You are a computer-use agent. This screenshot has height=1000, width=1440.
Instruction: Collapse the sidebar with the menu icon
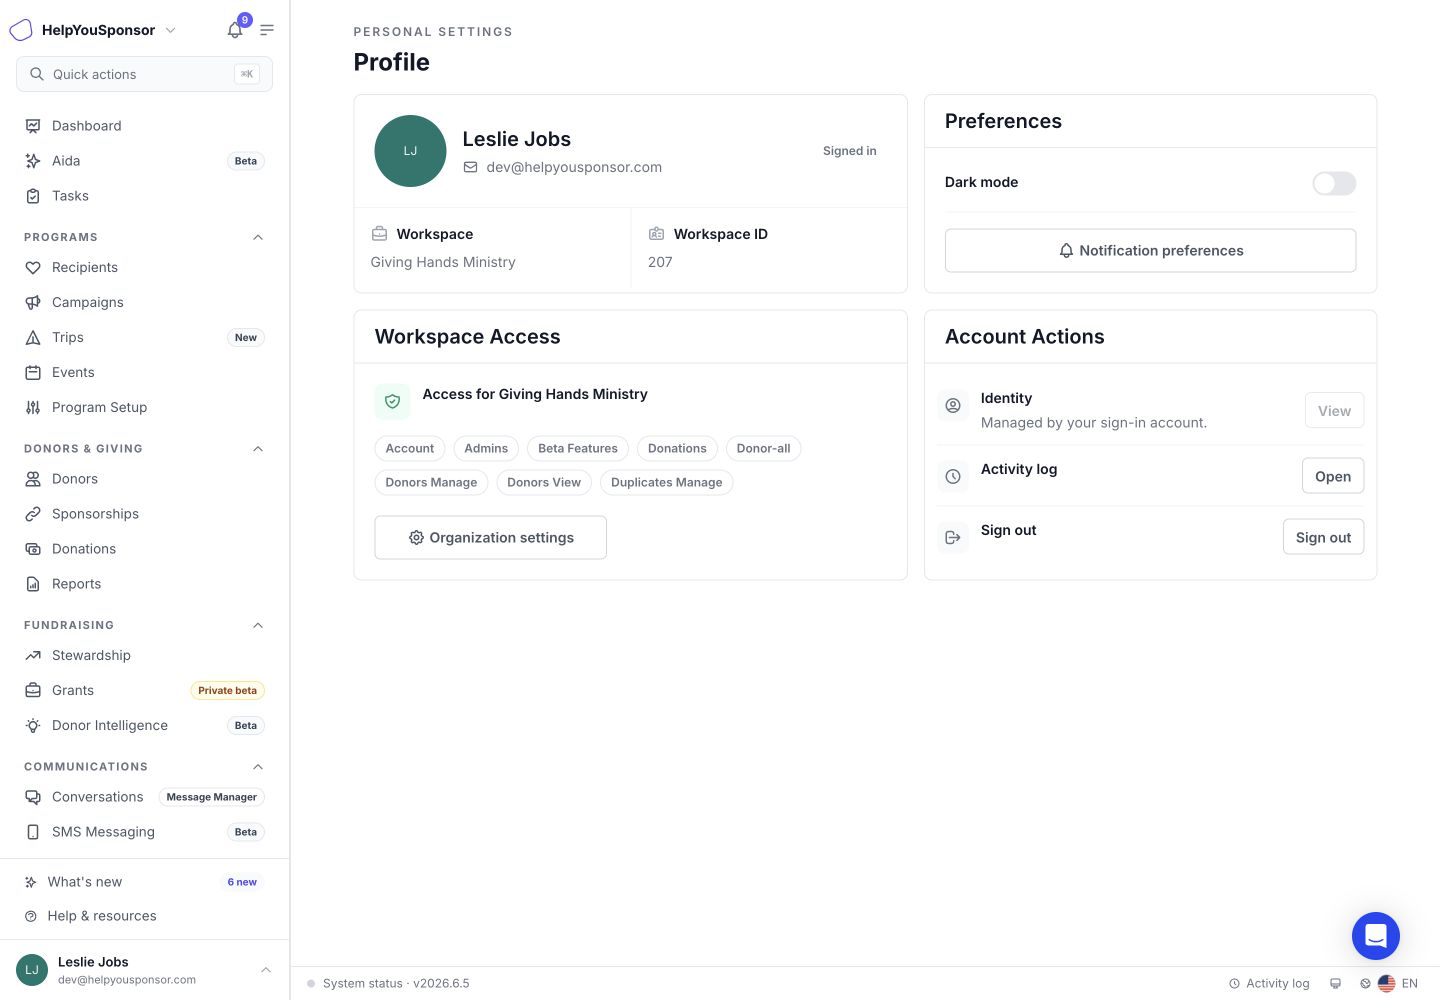(267, 30)
